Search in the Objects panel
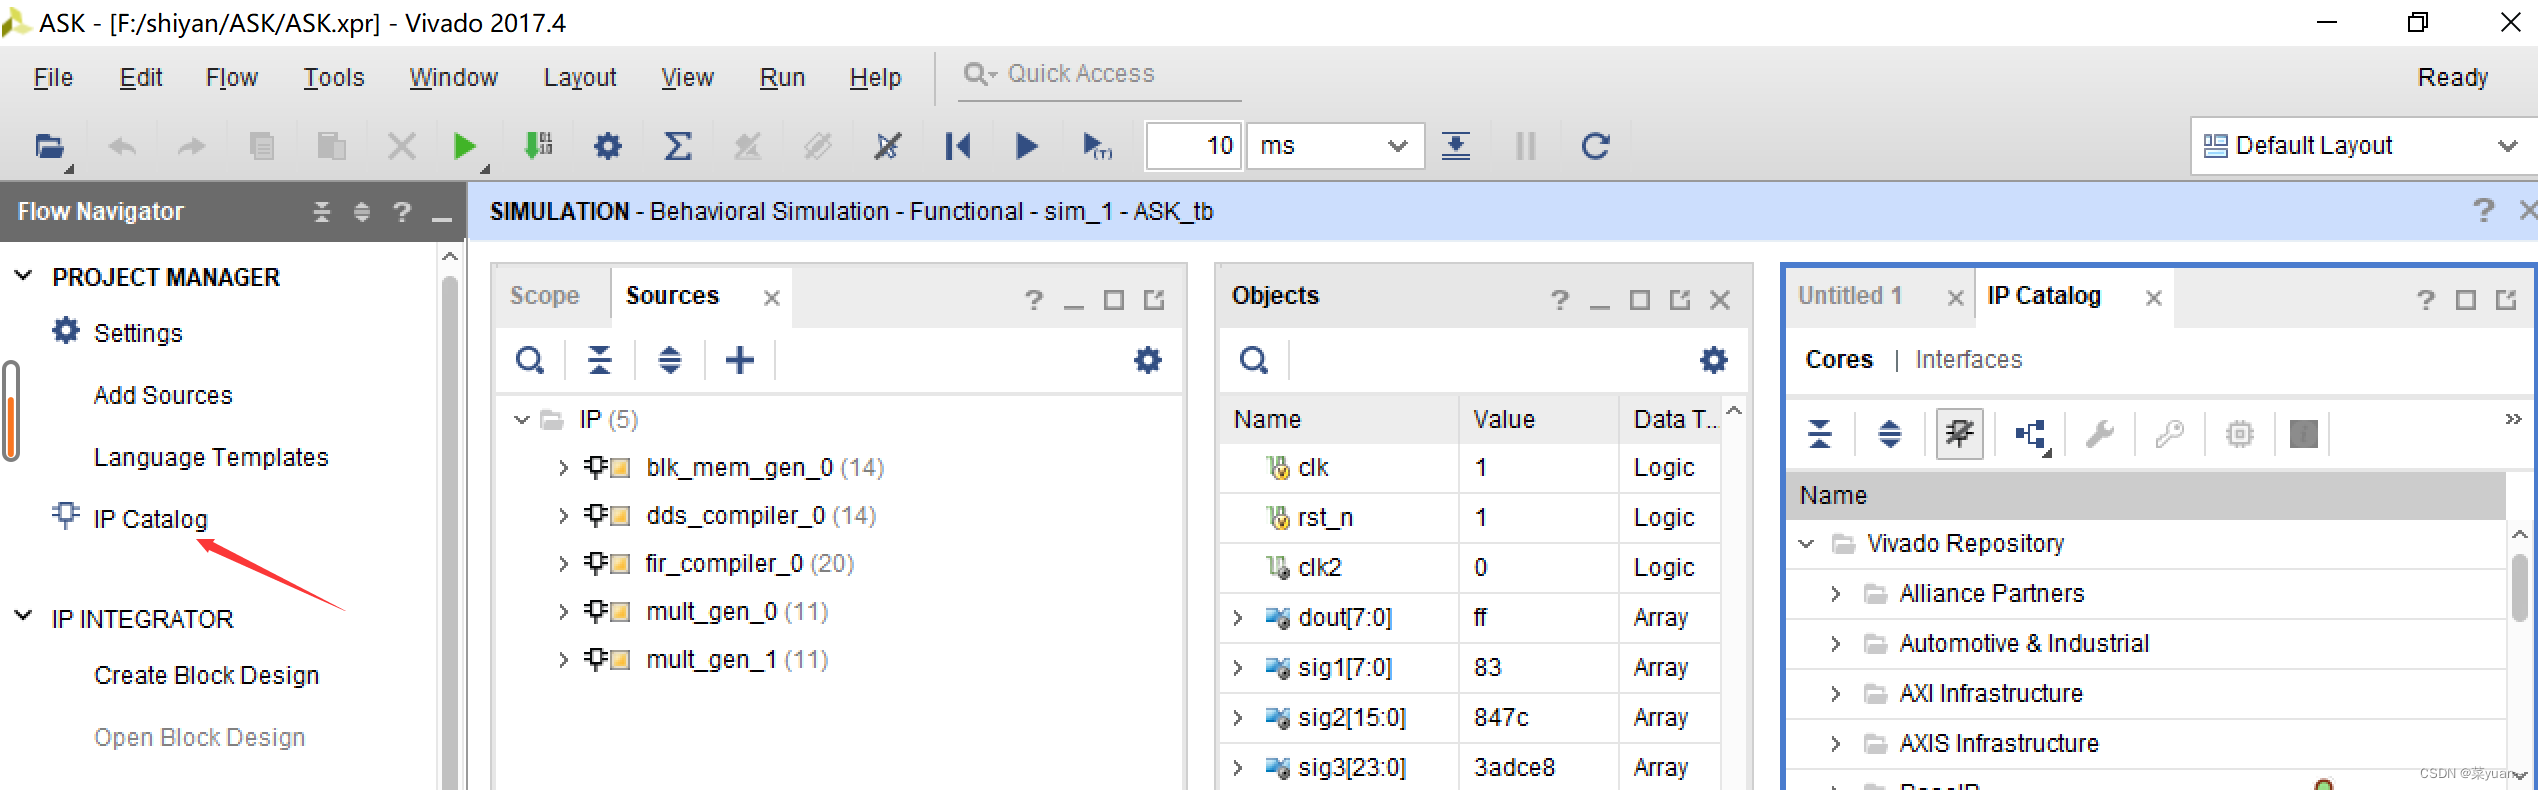Screen dimensions: 2538x790 click(1254, 360)
